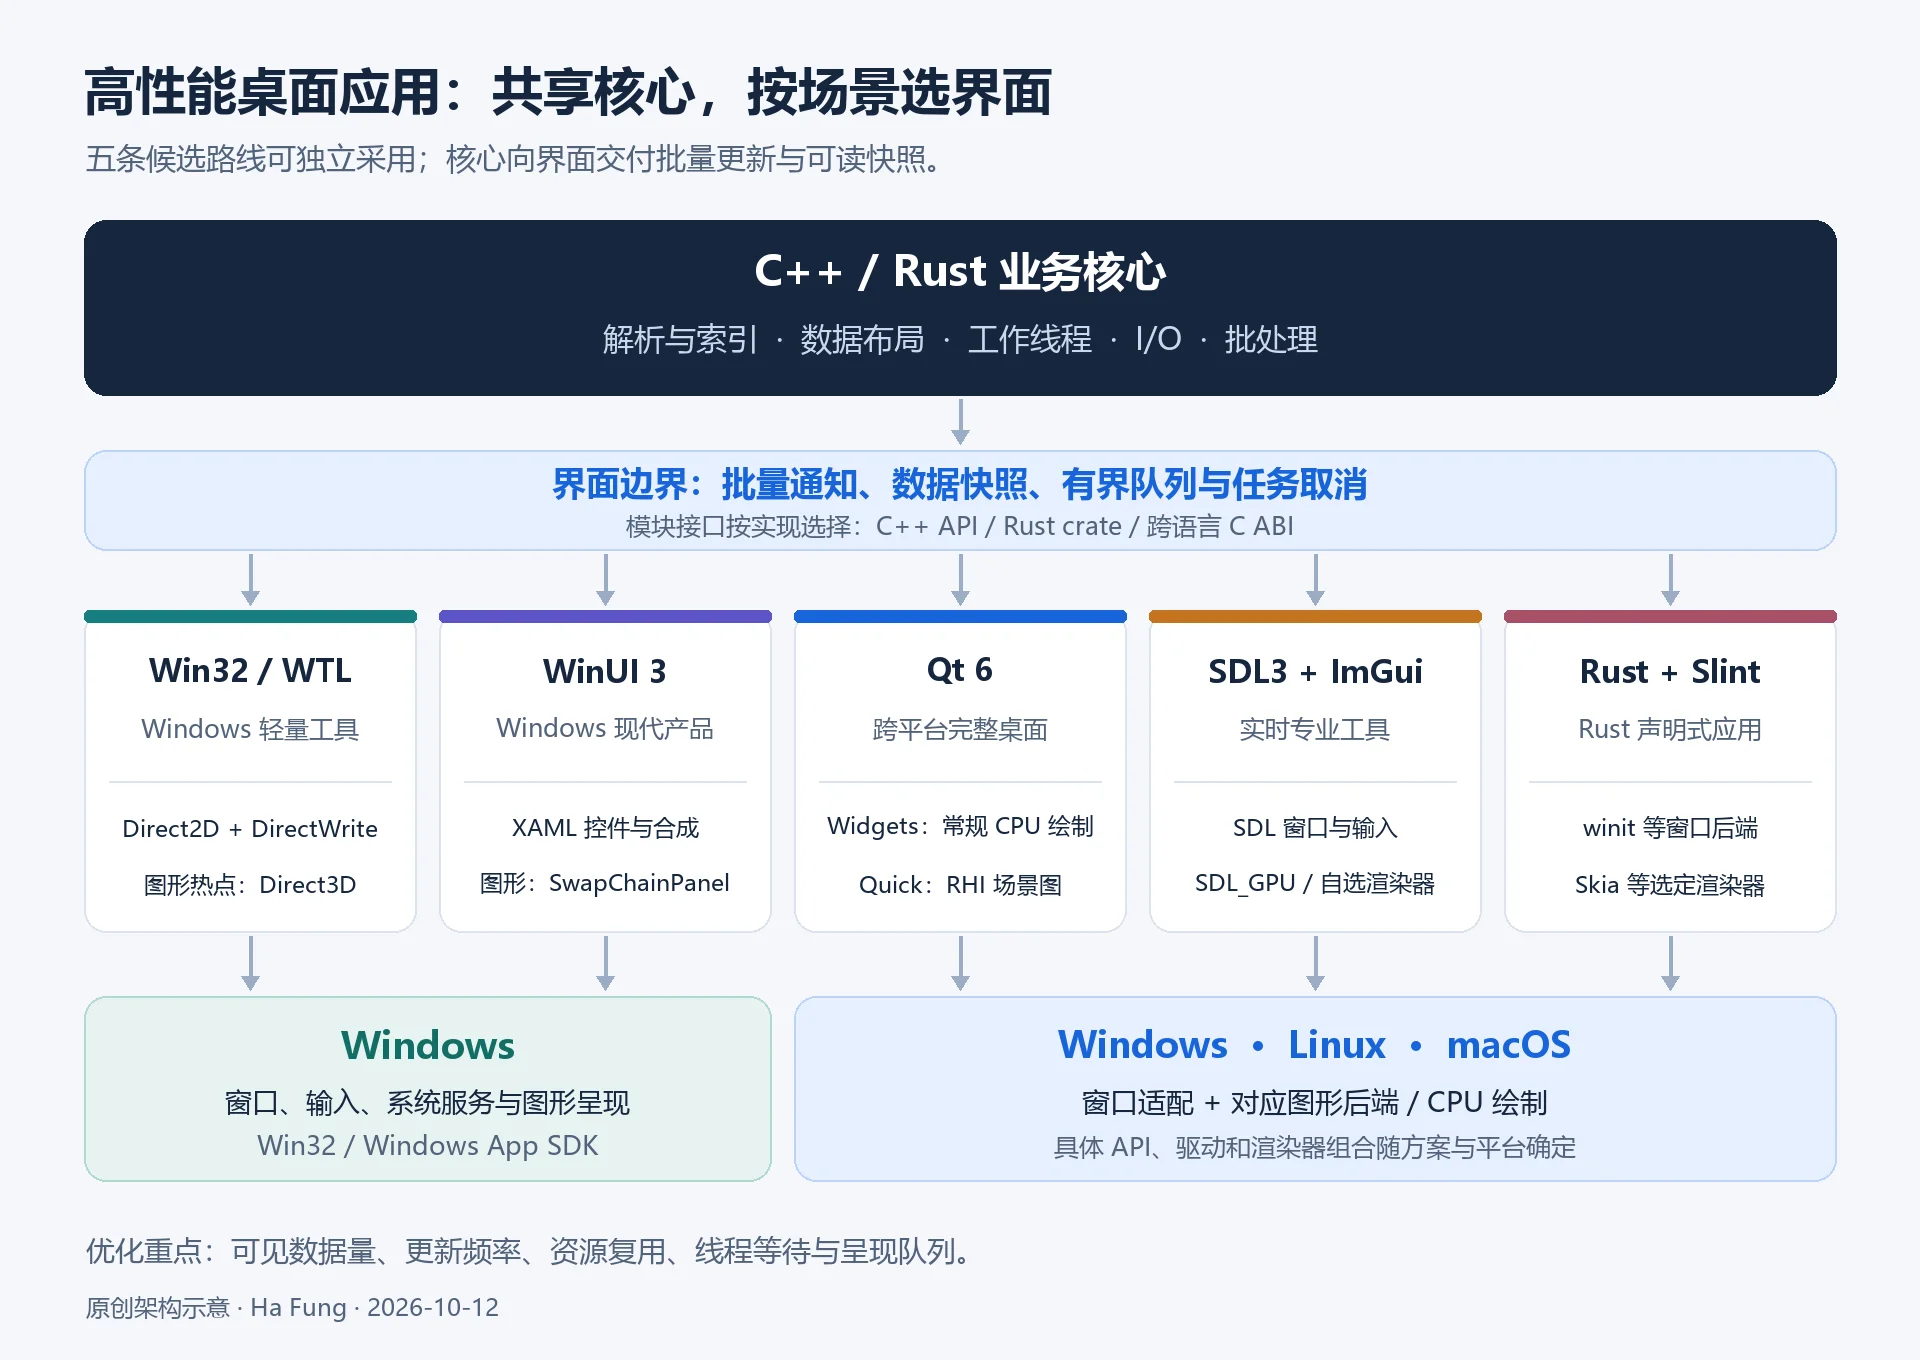The width and height of the screenshot is (1920, 1360).
Task: Select Skia 等选定渲染器 text
Action: point(1670,884)
